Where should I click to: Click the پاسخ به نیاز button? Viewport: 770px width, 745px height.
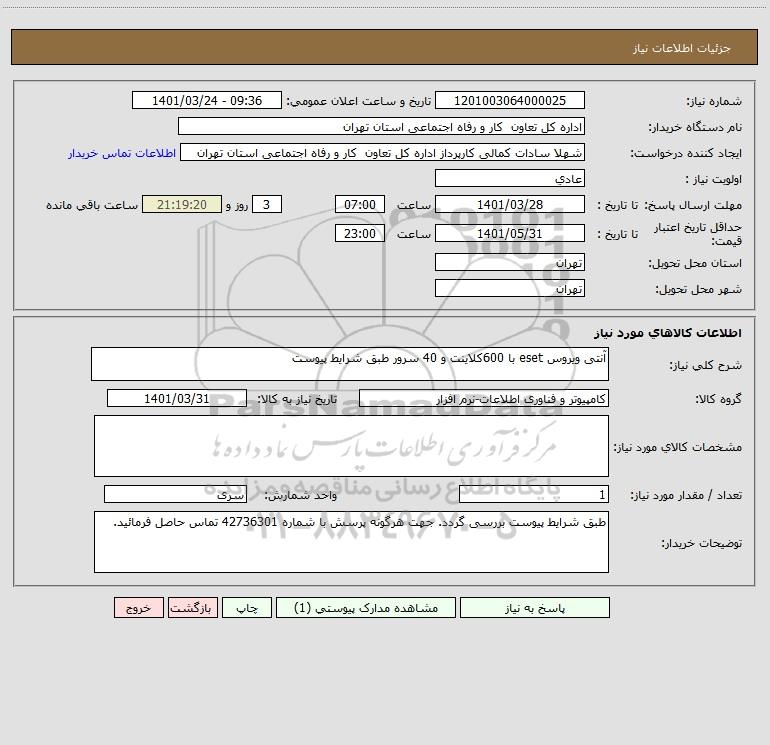click(535, 607)
